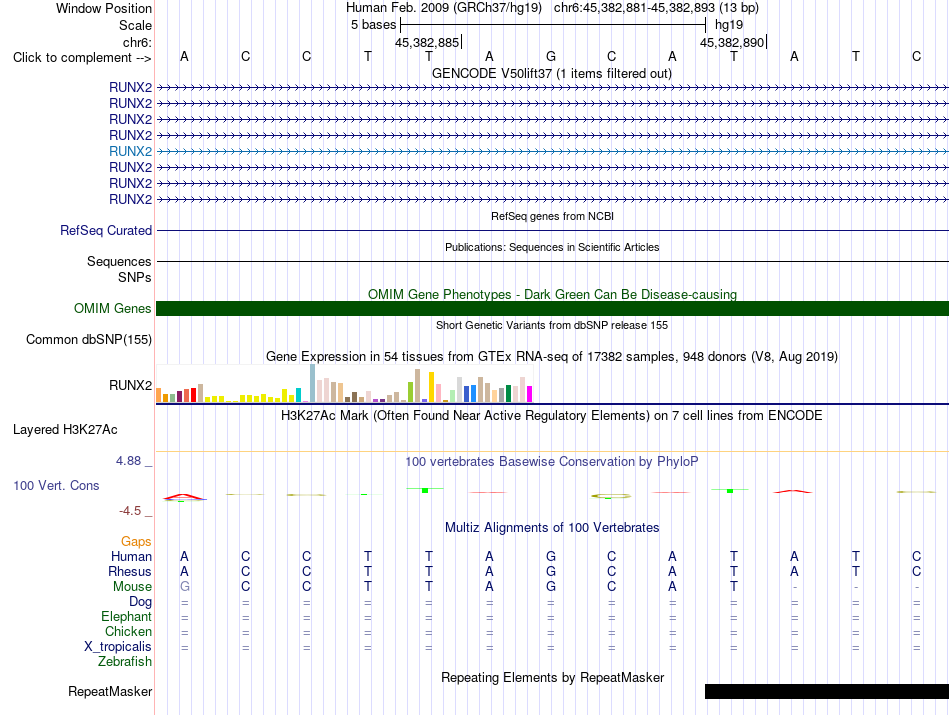Click the 'Click to complement -->' label

point(82,58)
